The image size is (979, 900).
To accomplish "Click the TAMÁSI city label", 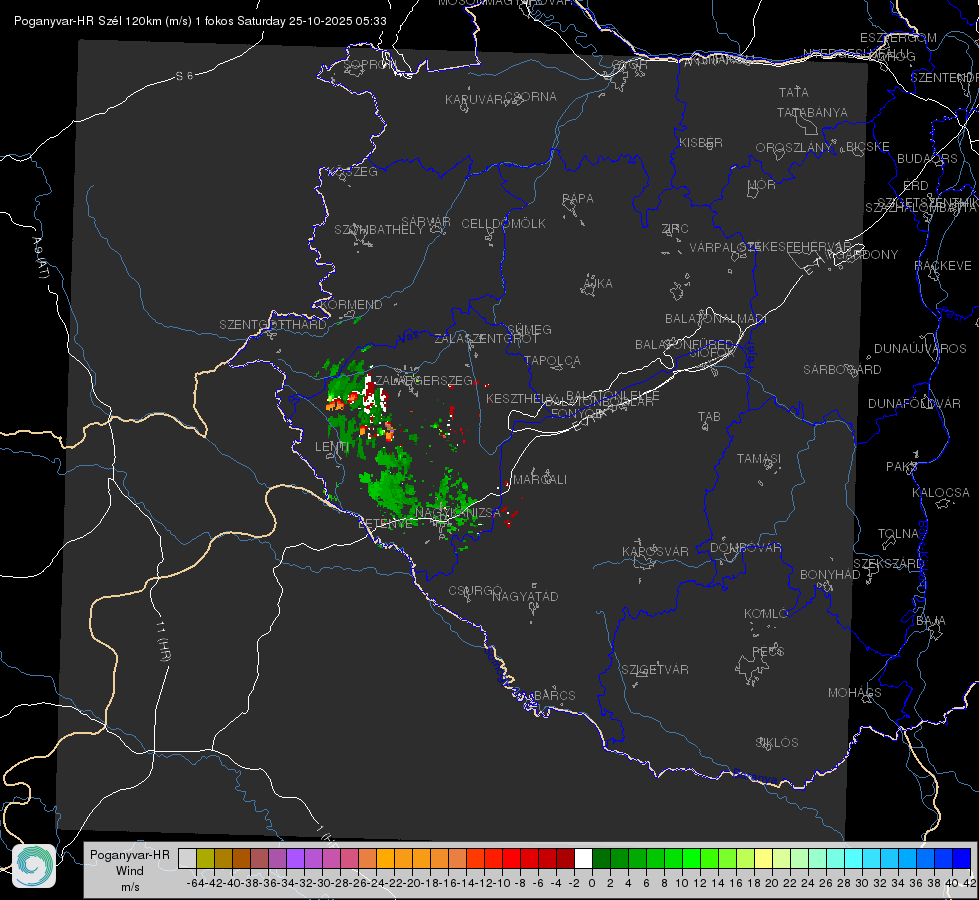I will (x=759, y=459).
